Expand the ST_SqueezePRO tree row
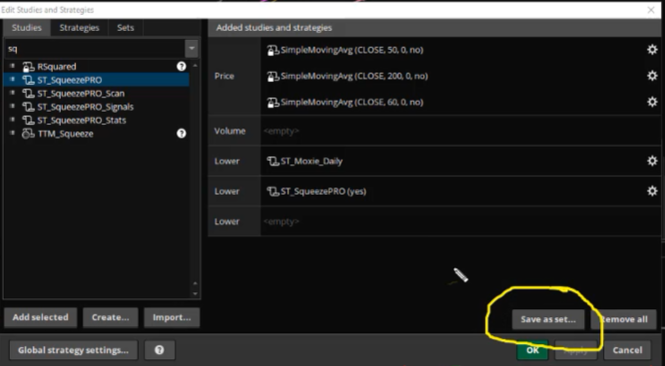The image size is (665, 366). click(12, 79)
